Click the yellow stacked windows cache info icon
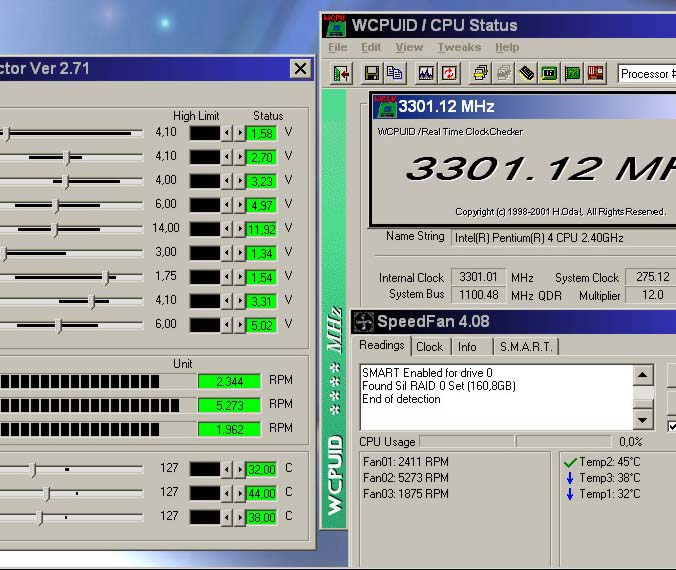 tap(481, 74)
